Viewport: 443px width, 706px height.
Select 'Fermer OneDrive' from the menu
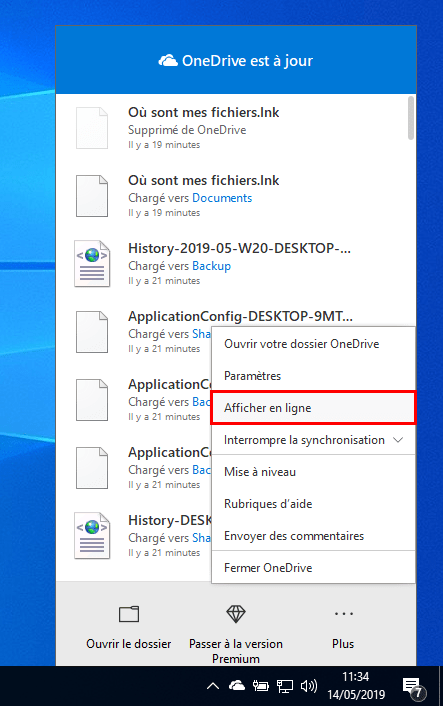313,567
